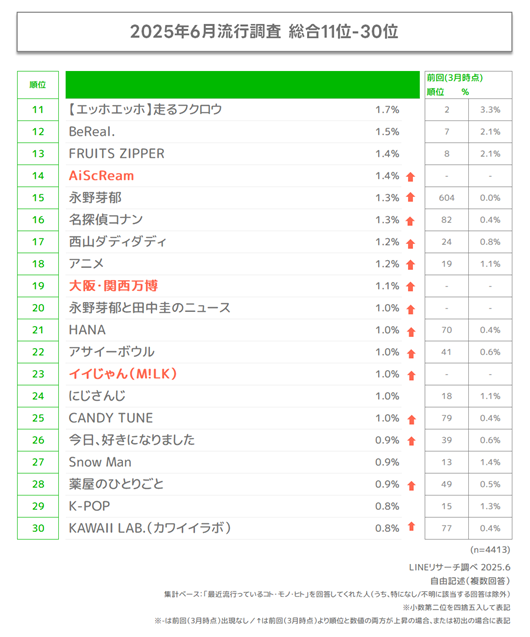The image size is (530, 637).
Task: Click the up arrow for 薬屋のひとりごと
Action: click(x=411, y=486)
